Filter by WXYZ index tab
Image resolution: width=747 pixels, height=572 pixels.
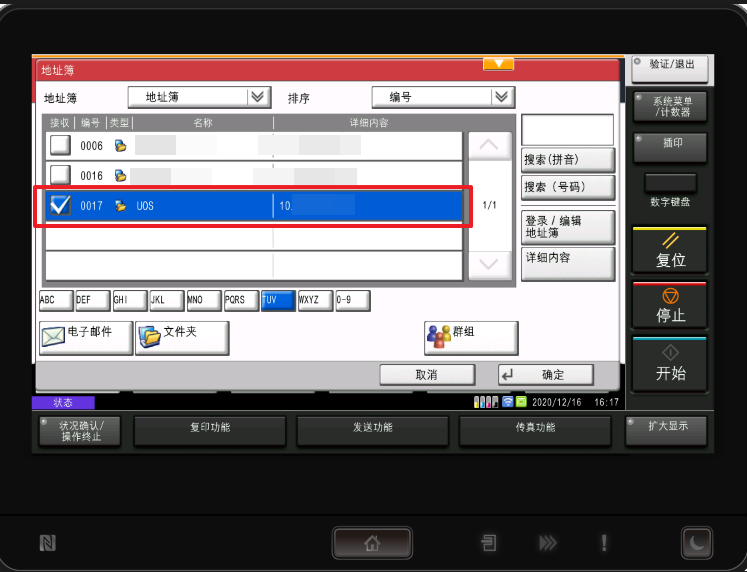(x=315, y=300)
